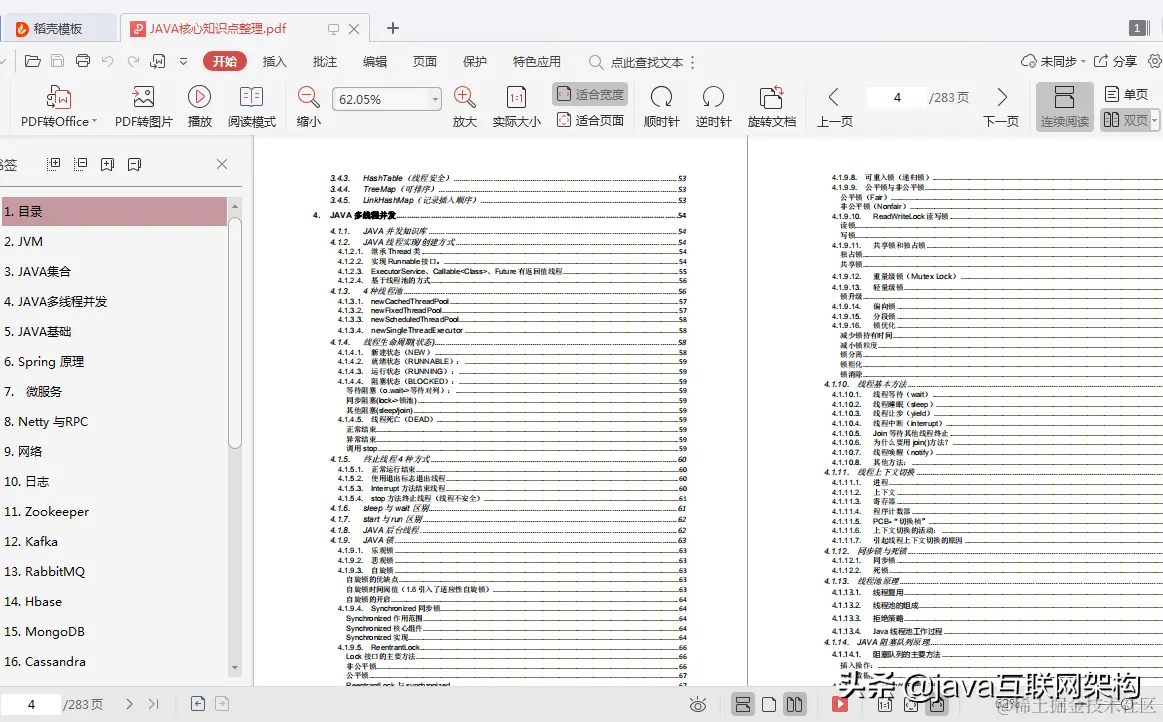The width and height of the screenshot is (1163, 722).
Task: Expand all bookmarks in the bookmarks panel
Action: click(x=53, y=163)
